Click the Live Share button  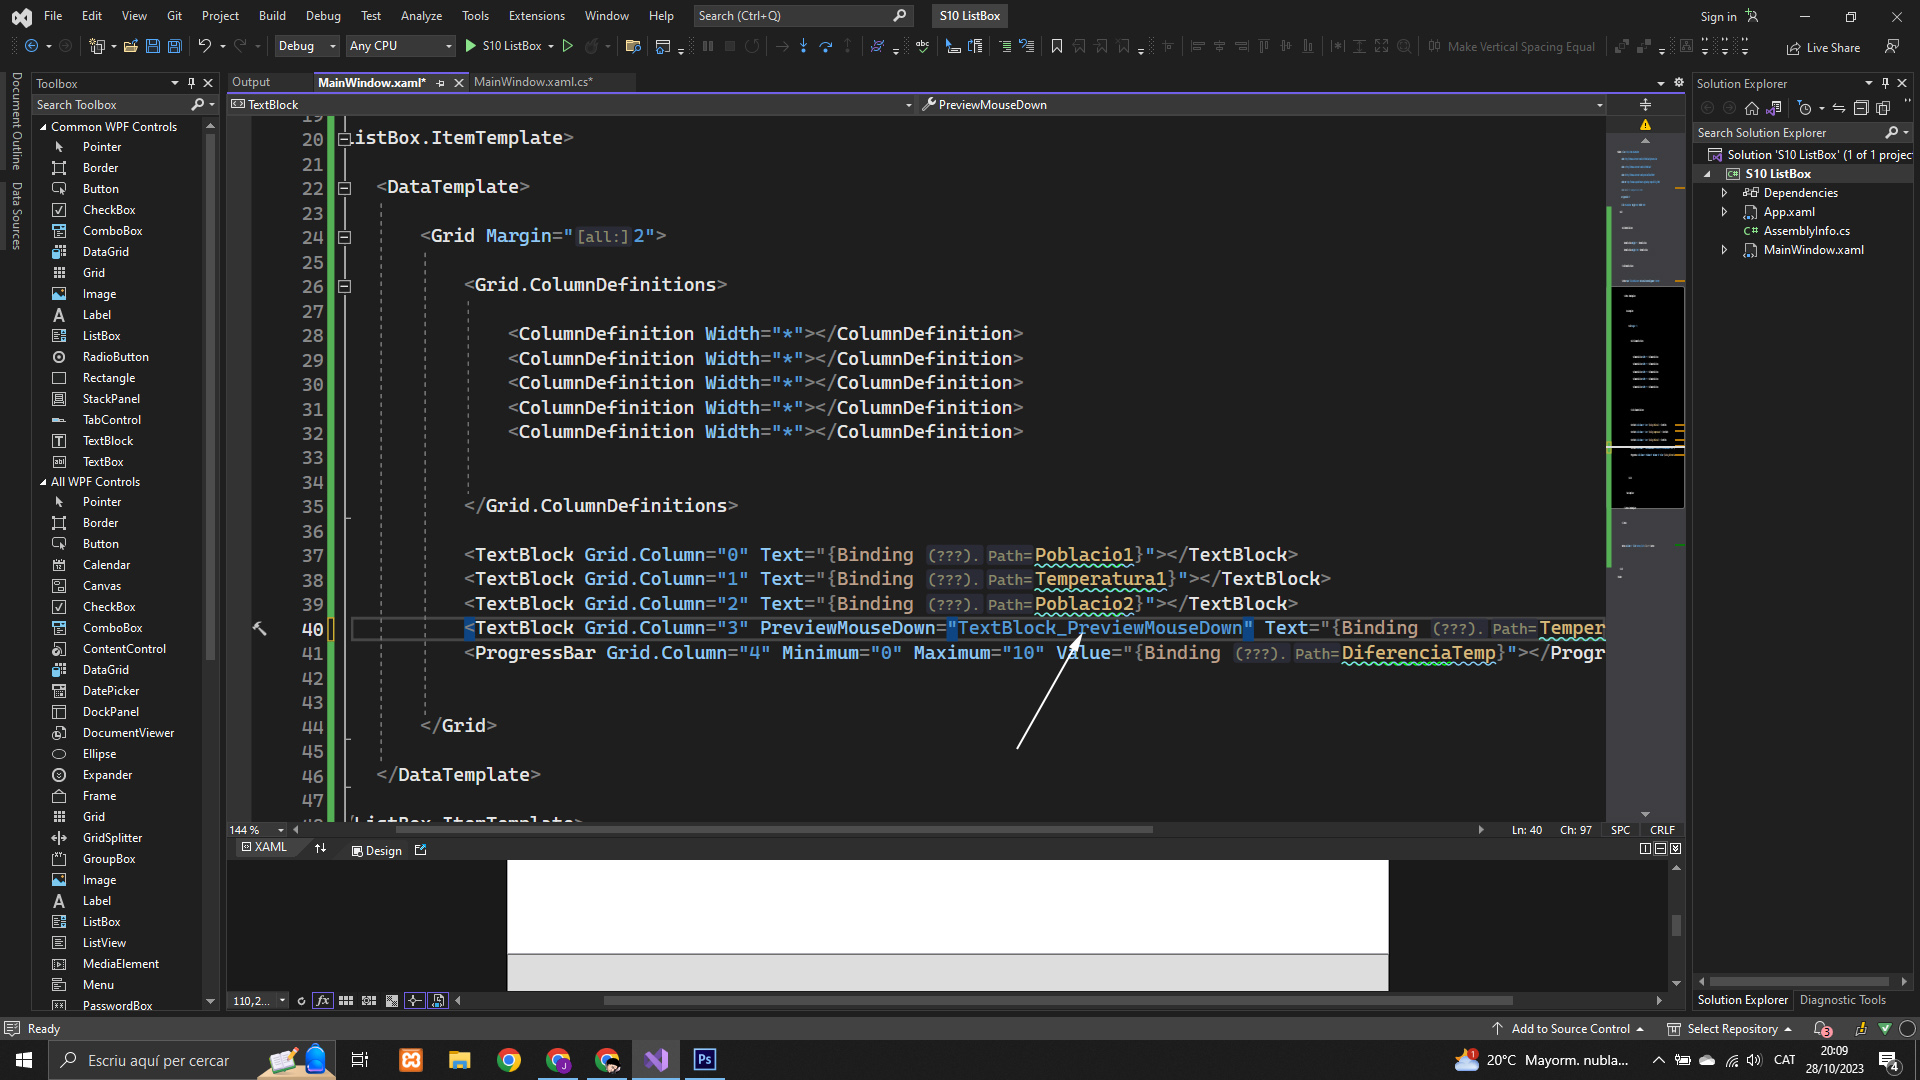pos(1823,47)
